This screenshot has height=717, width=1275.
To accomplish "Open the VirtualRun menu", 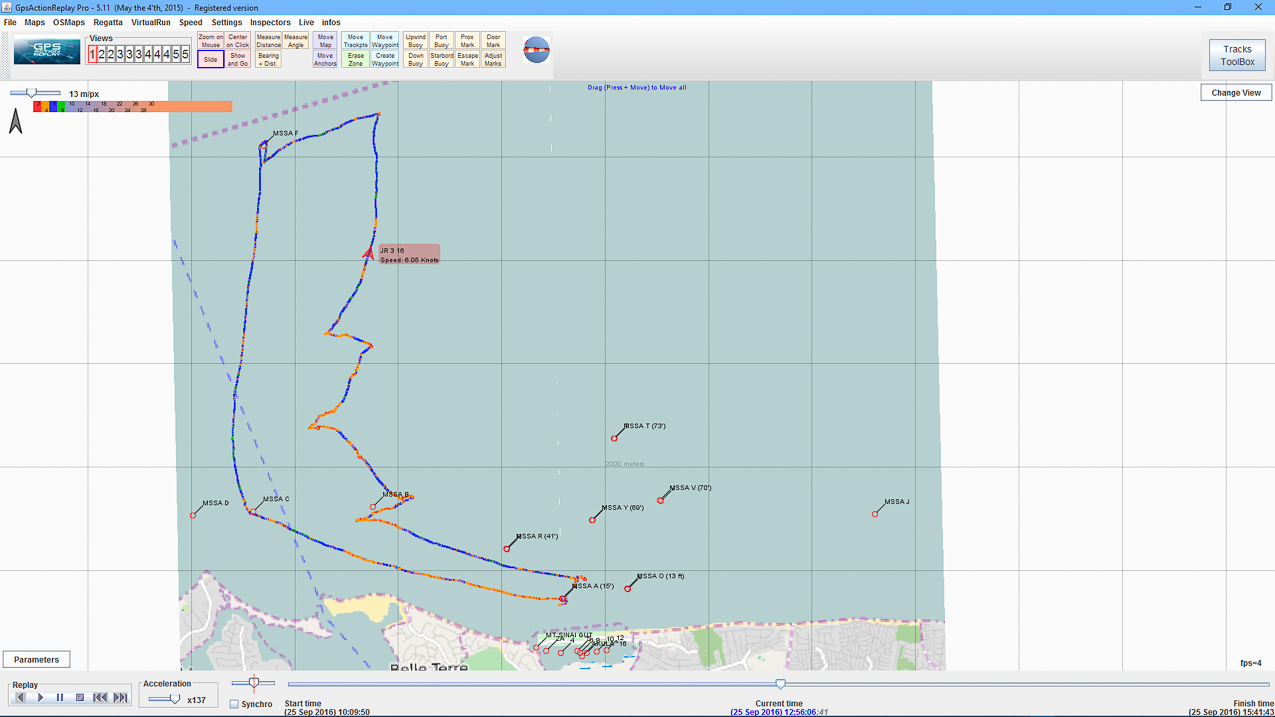I will pyautogui.click(x=151, y=22).
